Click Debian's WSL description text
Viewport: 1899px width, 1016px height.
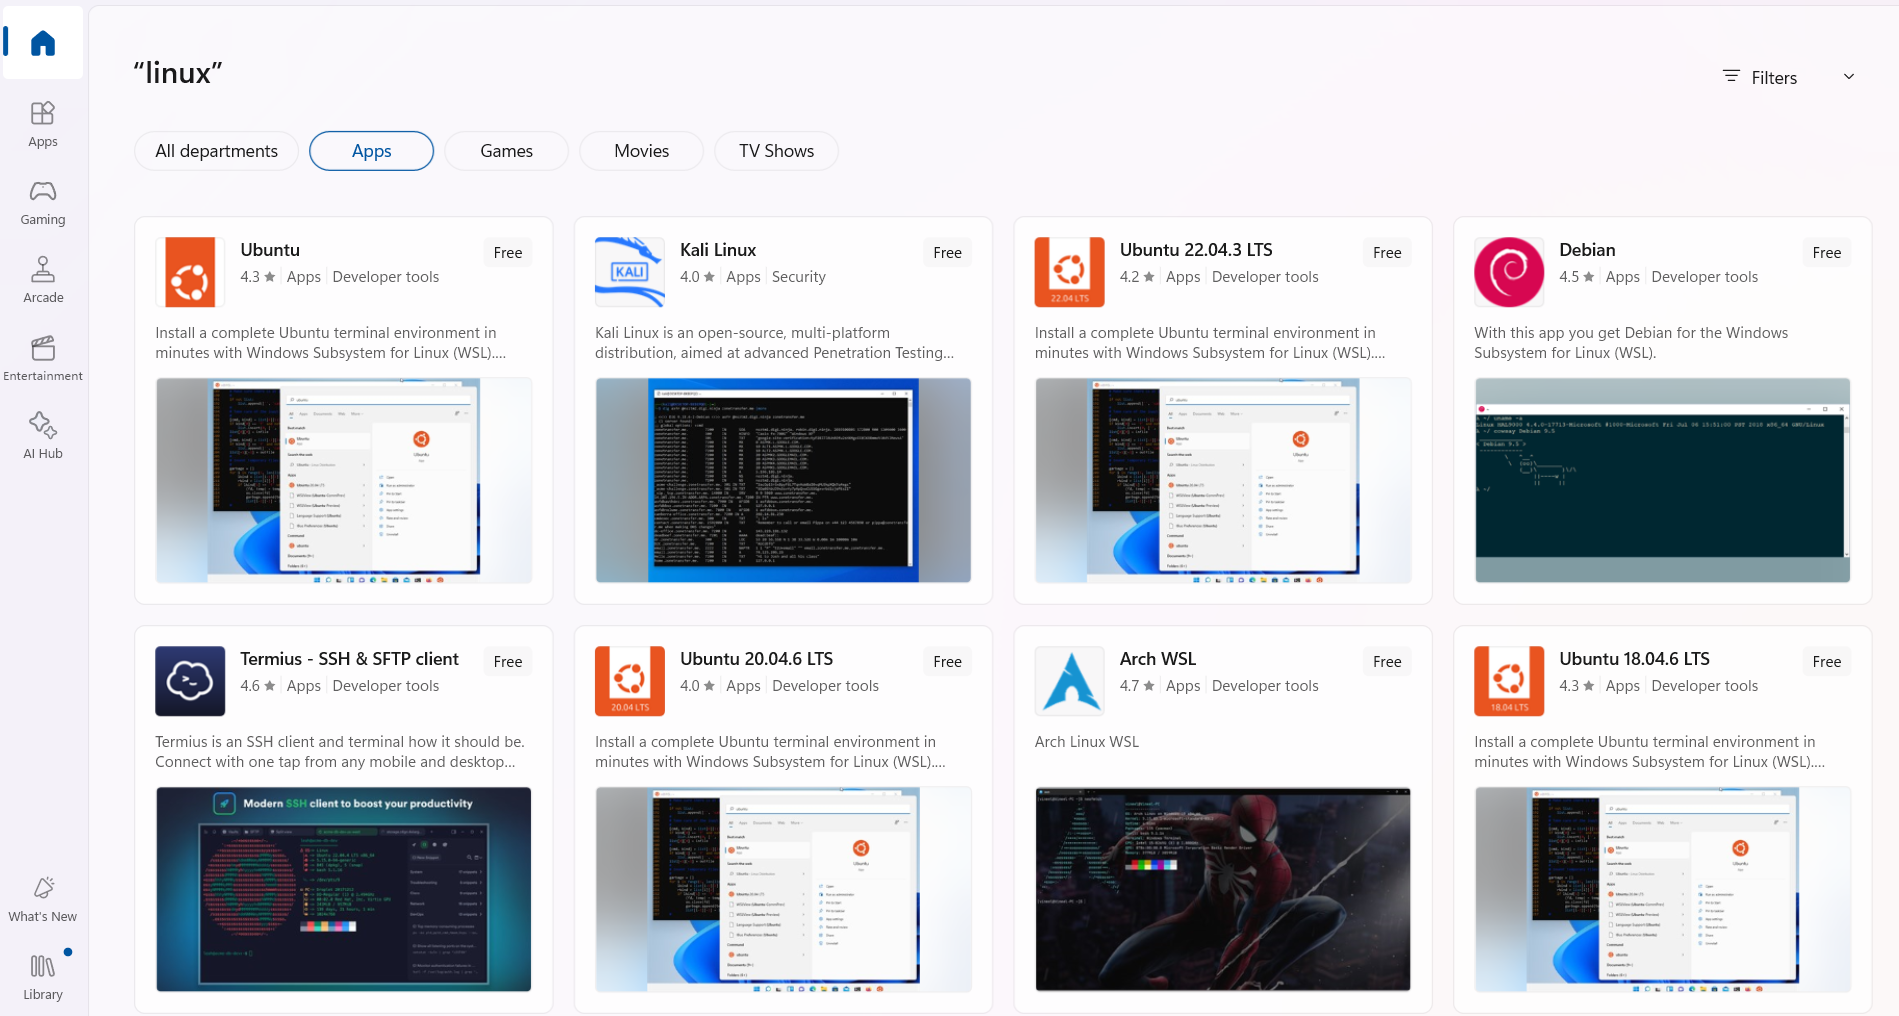(1631, 343)
